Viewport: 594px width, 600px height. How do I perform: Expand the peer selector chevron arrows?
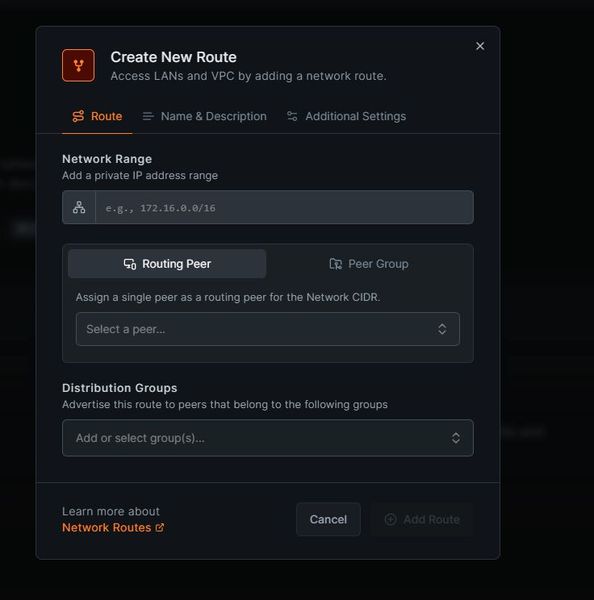pos(442,329)
